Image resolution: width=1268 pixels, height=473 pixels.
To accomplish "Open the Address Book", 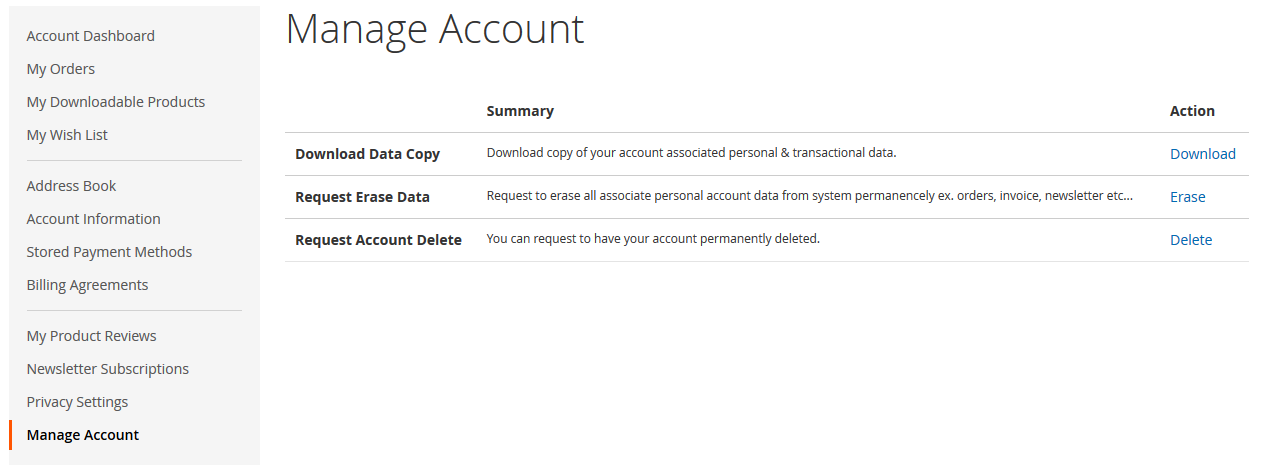I will pyautogui.click(x=71, y=186).
